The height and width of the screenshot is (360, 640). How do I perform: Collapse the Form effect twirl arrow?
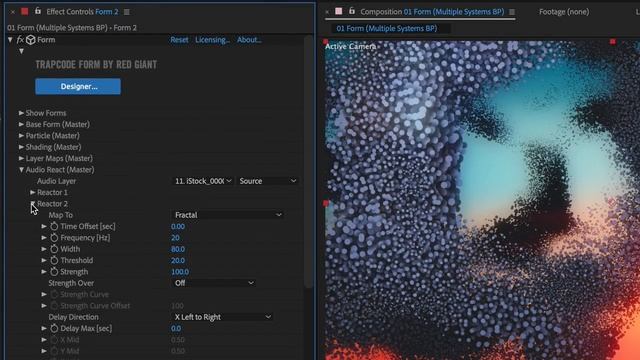[10, 40]
